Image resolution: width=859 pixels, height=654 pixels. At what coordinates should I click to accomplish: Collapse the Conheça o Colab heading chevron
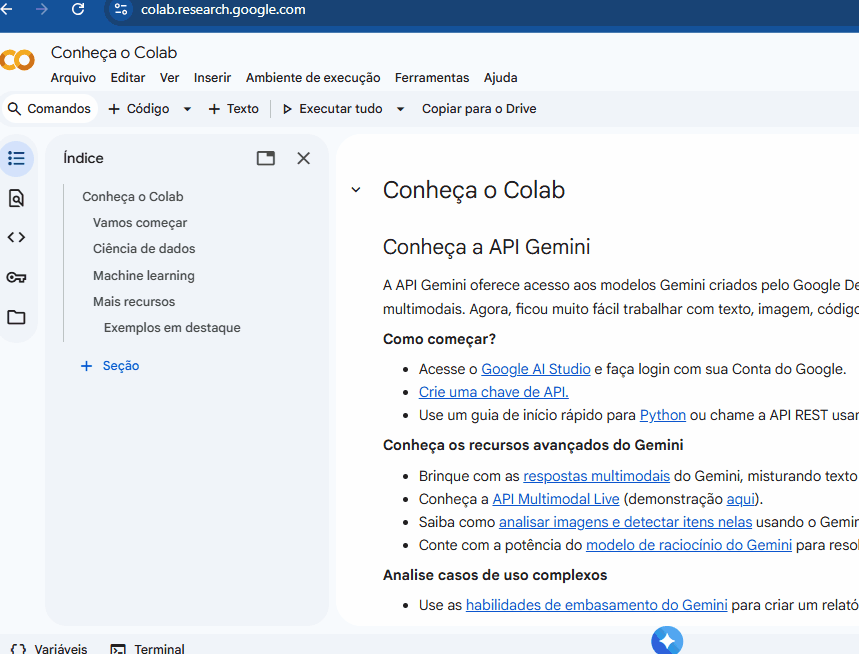coord(355,189)
